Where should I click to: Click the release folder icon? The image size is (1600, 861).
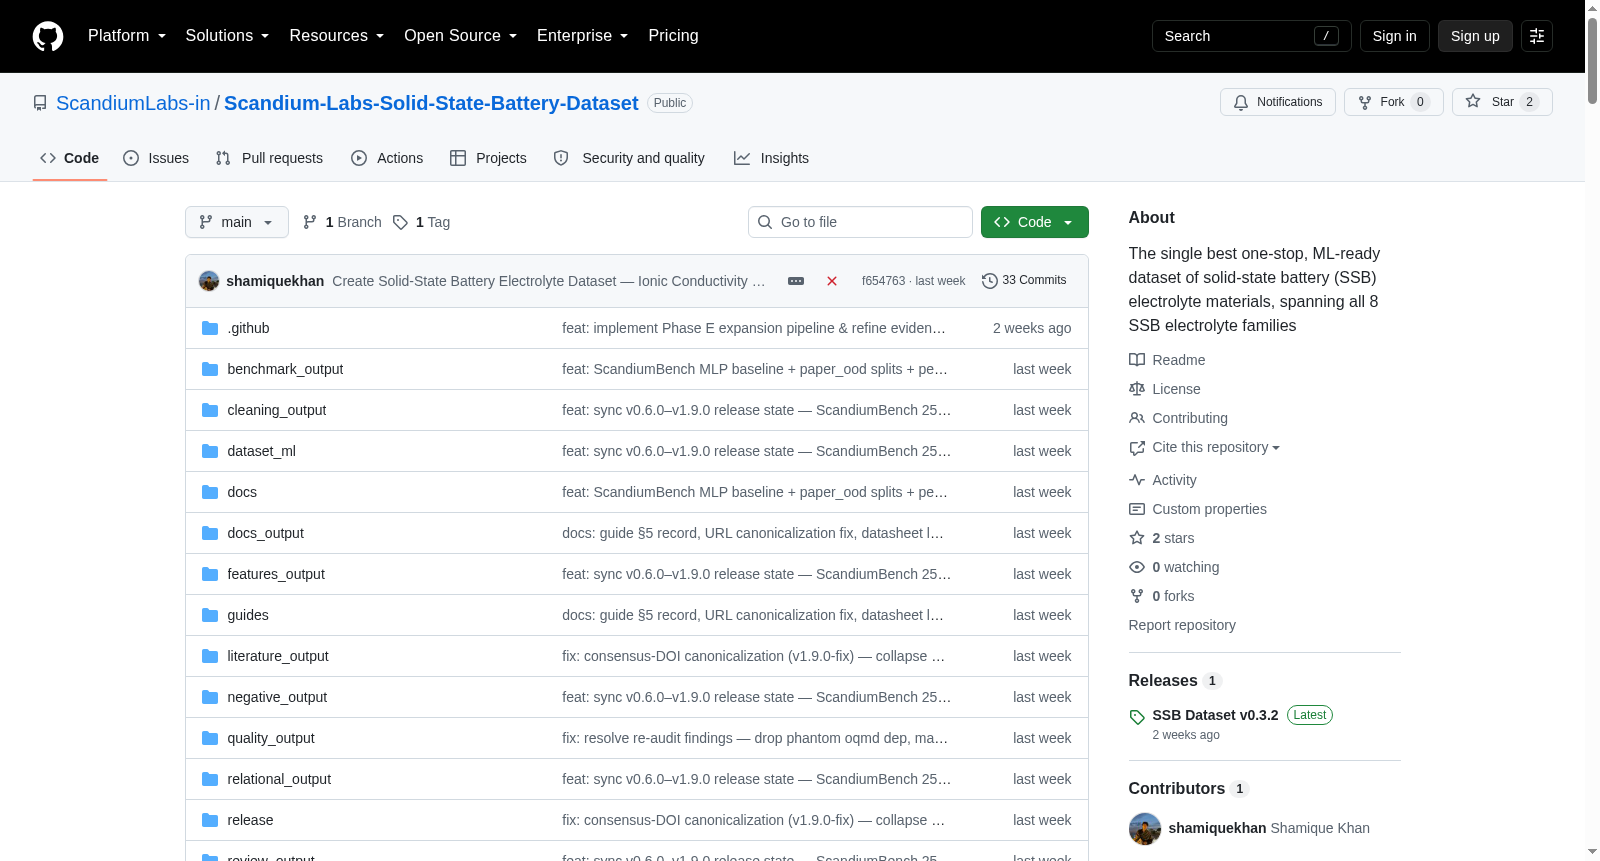point(210,820)
